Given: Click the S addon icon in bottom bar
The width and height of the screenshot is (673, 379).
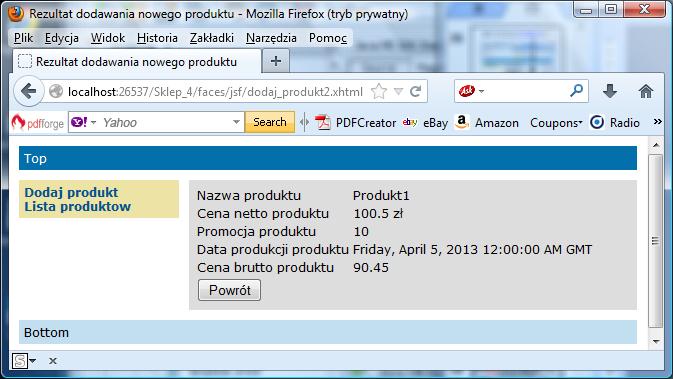Looking at the screenshot, I should (20, 361).
